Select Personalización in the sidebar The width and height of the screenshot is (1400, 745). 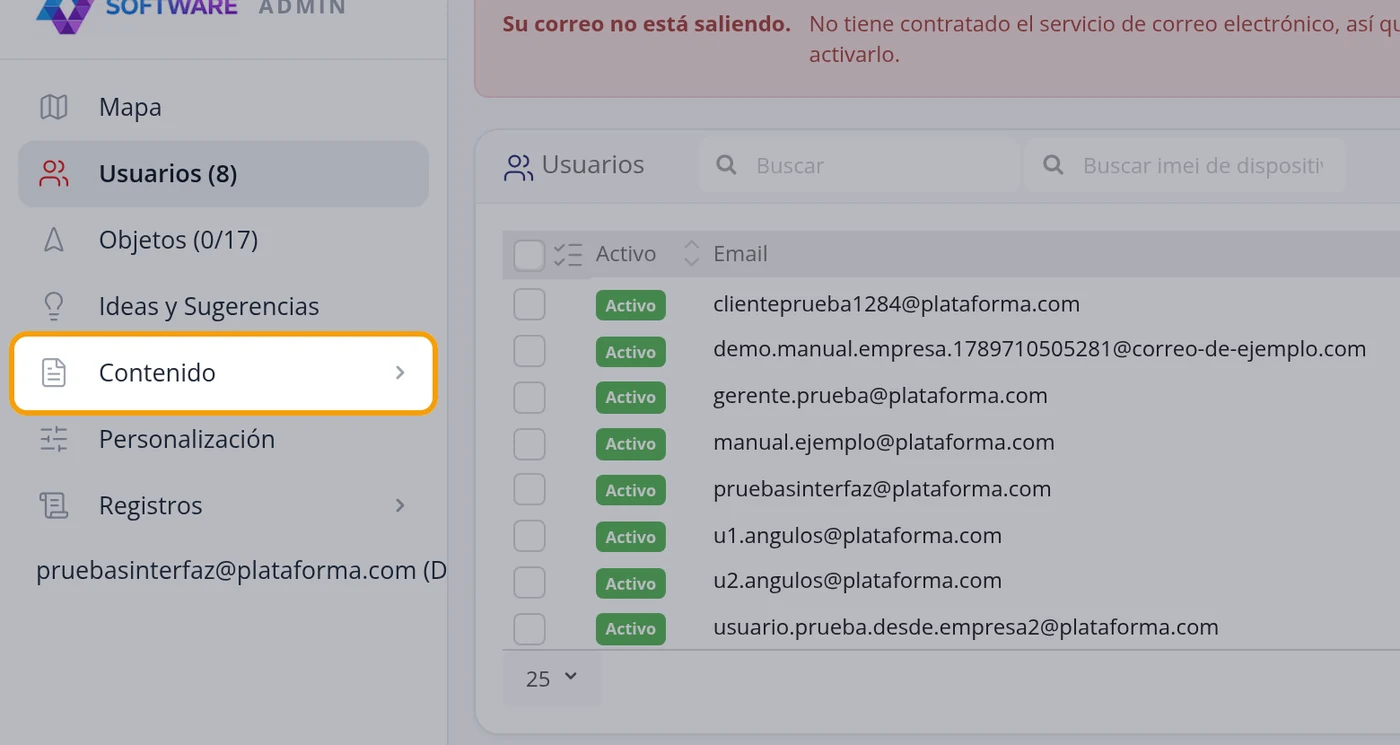click(223, 439)
